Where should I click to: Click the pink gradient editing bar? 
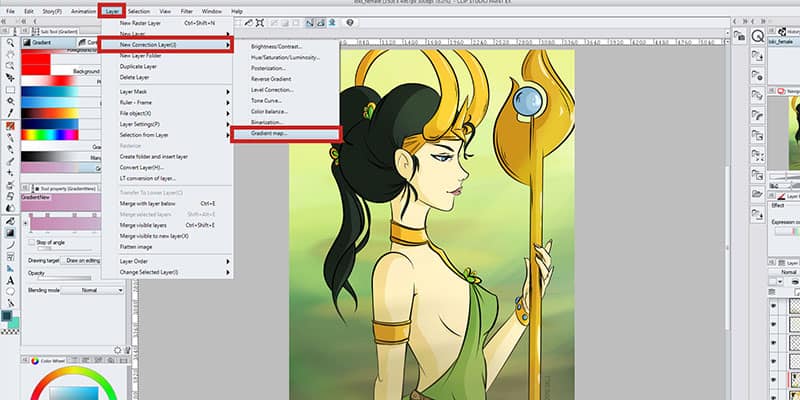click(x=65, y=223)
